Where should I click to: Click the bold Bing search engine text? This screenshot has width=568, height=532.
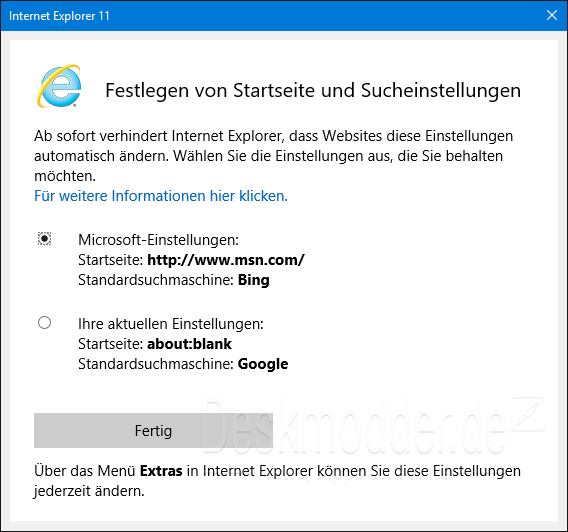click(x=254, y=280)
